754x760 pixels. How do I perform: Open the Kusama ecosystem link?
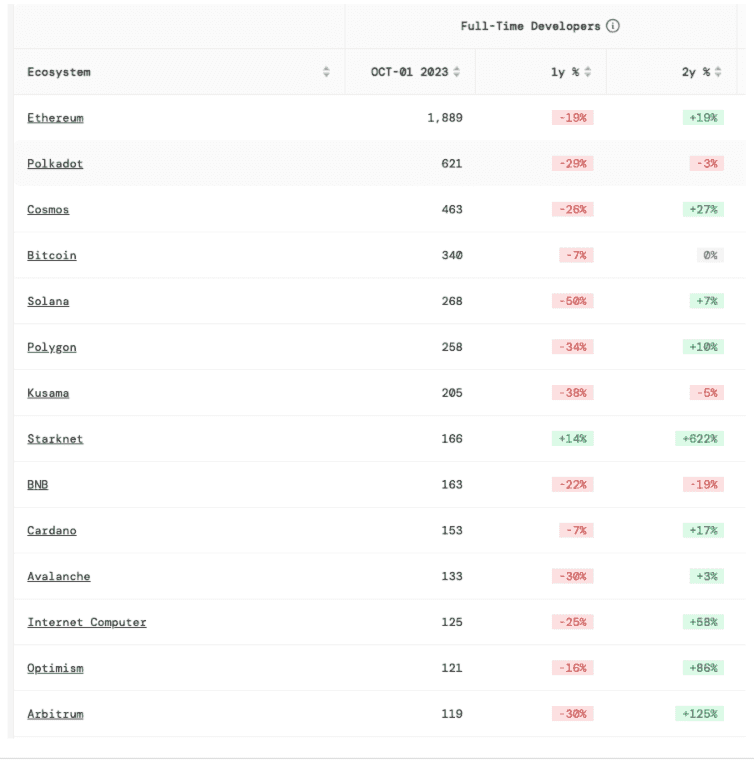point(48,393)
